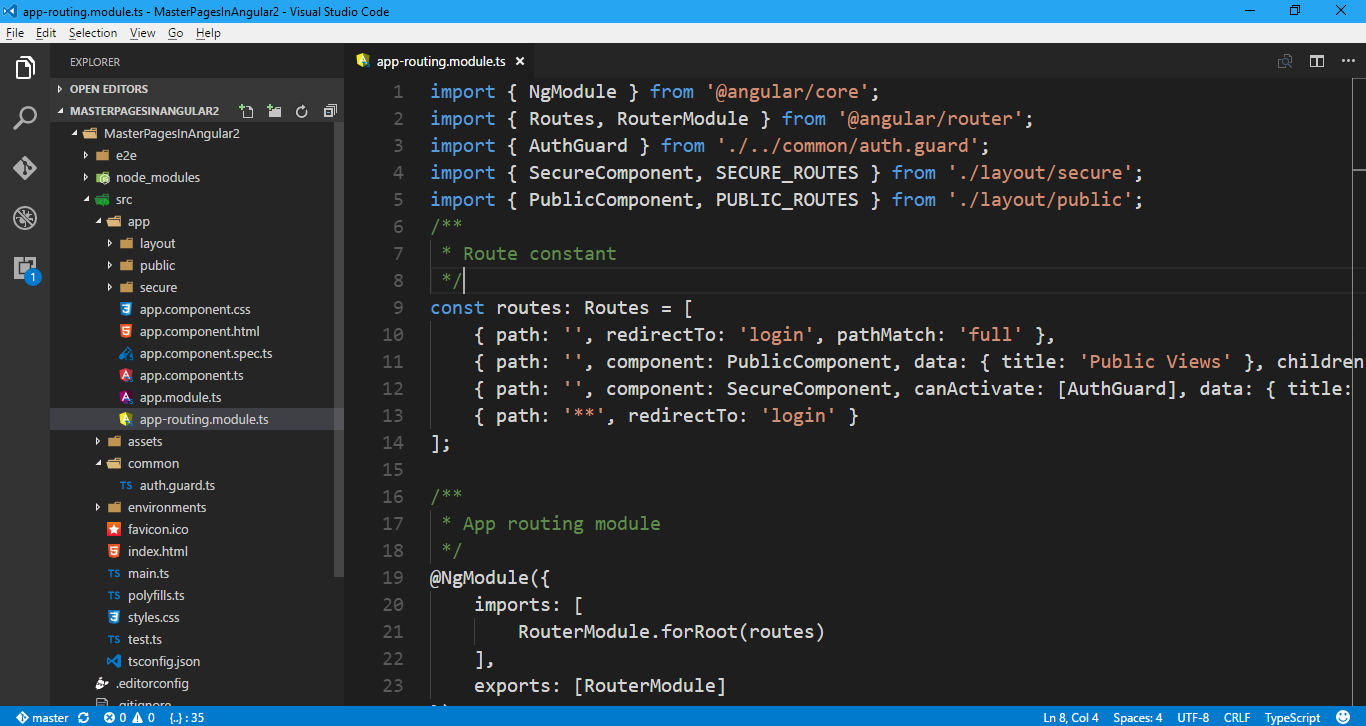The image size is (1366, 726).
Task: Open the Explorer view in activity bar
Action: 25,68
